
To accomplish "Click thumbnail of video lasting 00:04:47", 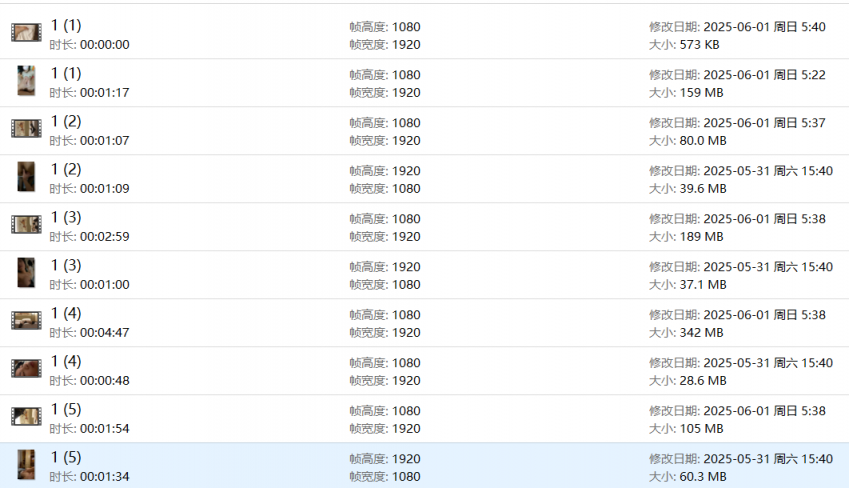I will coord(26,321).
